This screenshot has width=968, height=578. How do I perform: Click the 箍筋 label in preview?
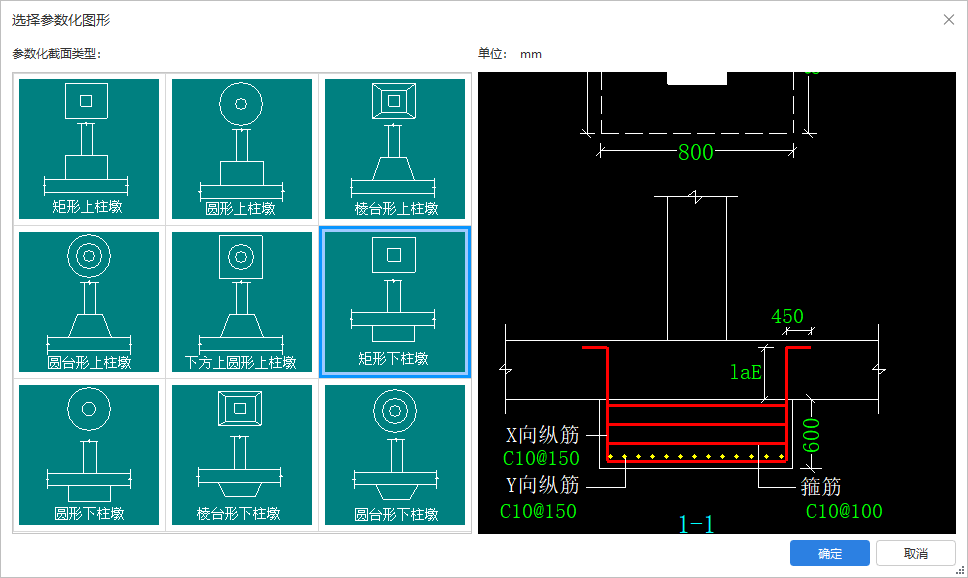[x=821, y=487]
